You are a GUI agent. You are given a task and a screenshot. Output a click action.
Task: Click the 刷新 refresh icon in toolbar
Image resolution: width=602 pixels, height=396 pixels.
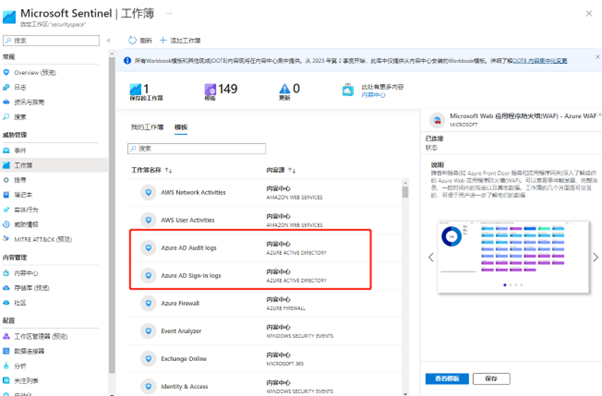[x=132, y=40]
